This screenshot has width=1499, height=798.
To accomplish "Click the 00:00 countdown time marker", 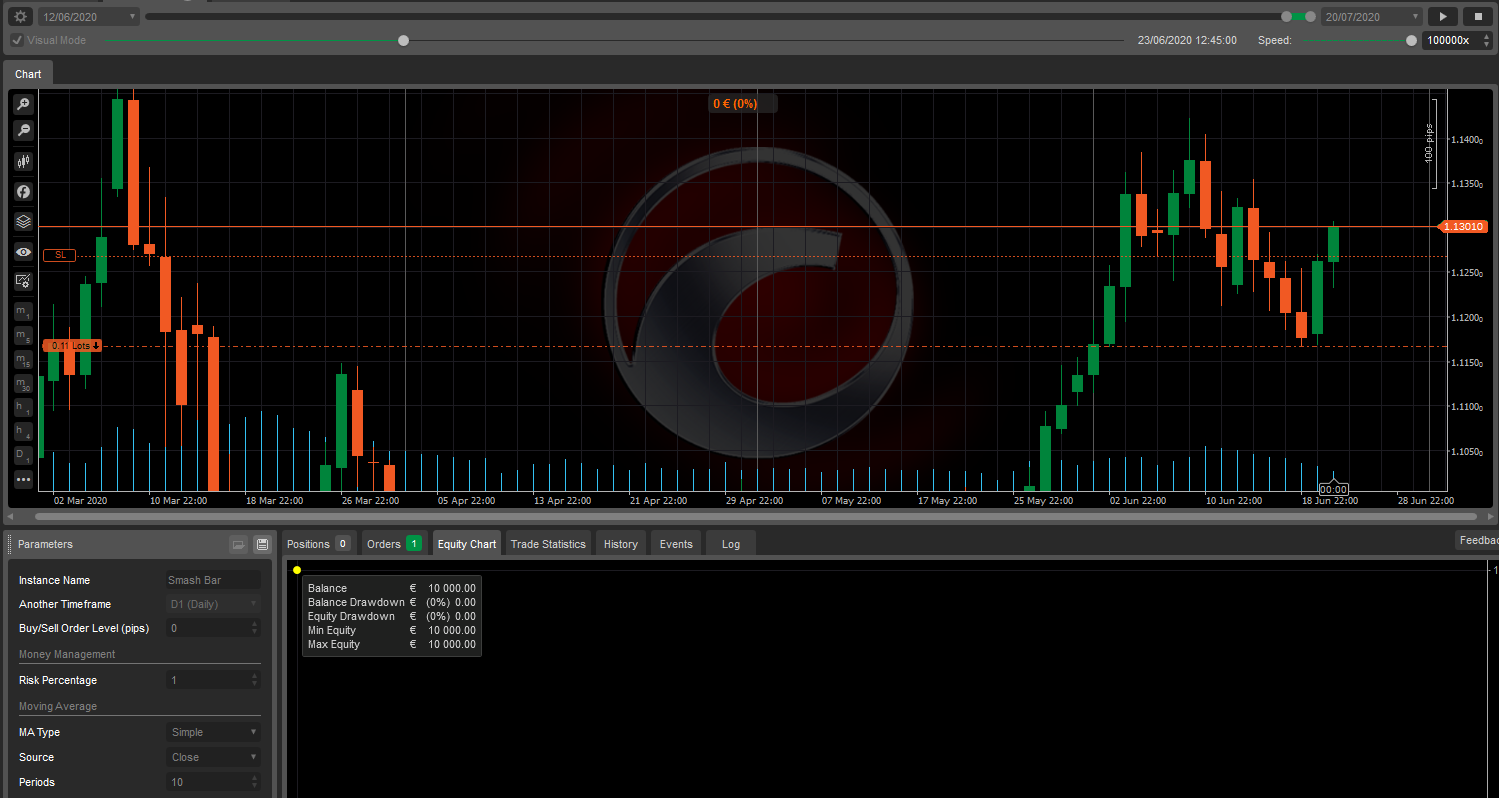I will coord(1333,489).
